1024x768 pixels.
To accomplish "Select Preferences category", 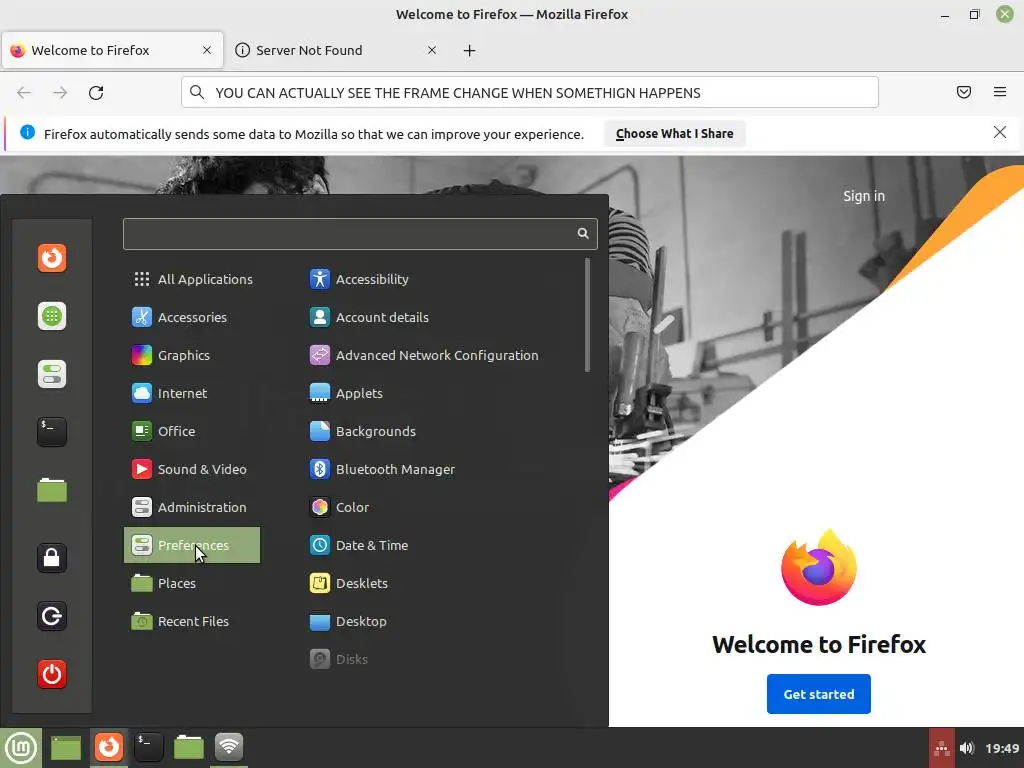I will coord(192,545).
